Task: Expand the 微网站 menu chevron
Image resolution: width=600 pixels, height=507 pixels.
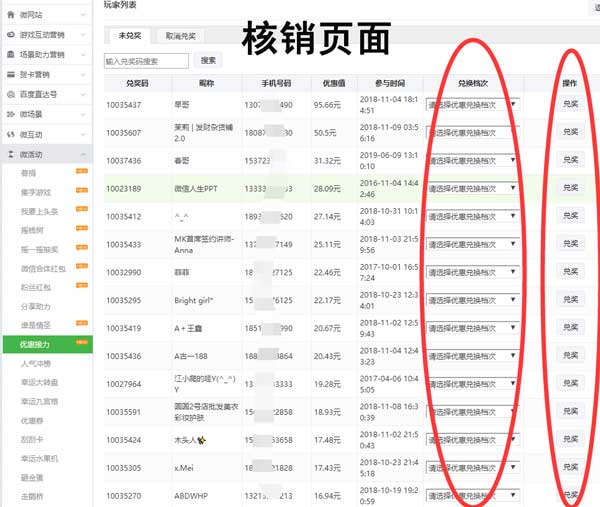Action: 83,15
